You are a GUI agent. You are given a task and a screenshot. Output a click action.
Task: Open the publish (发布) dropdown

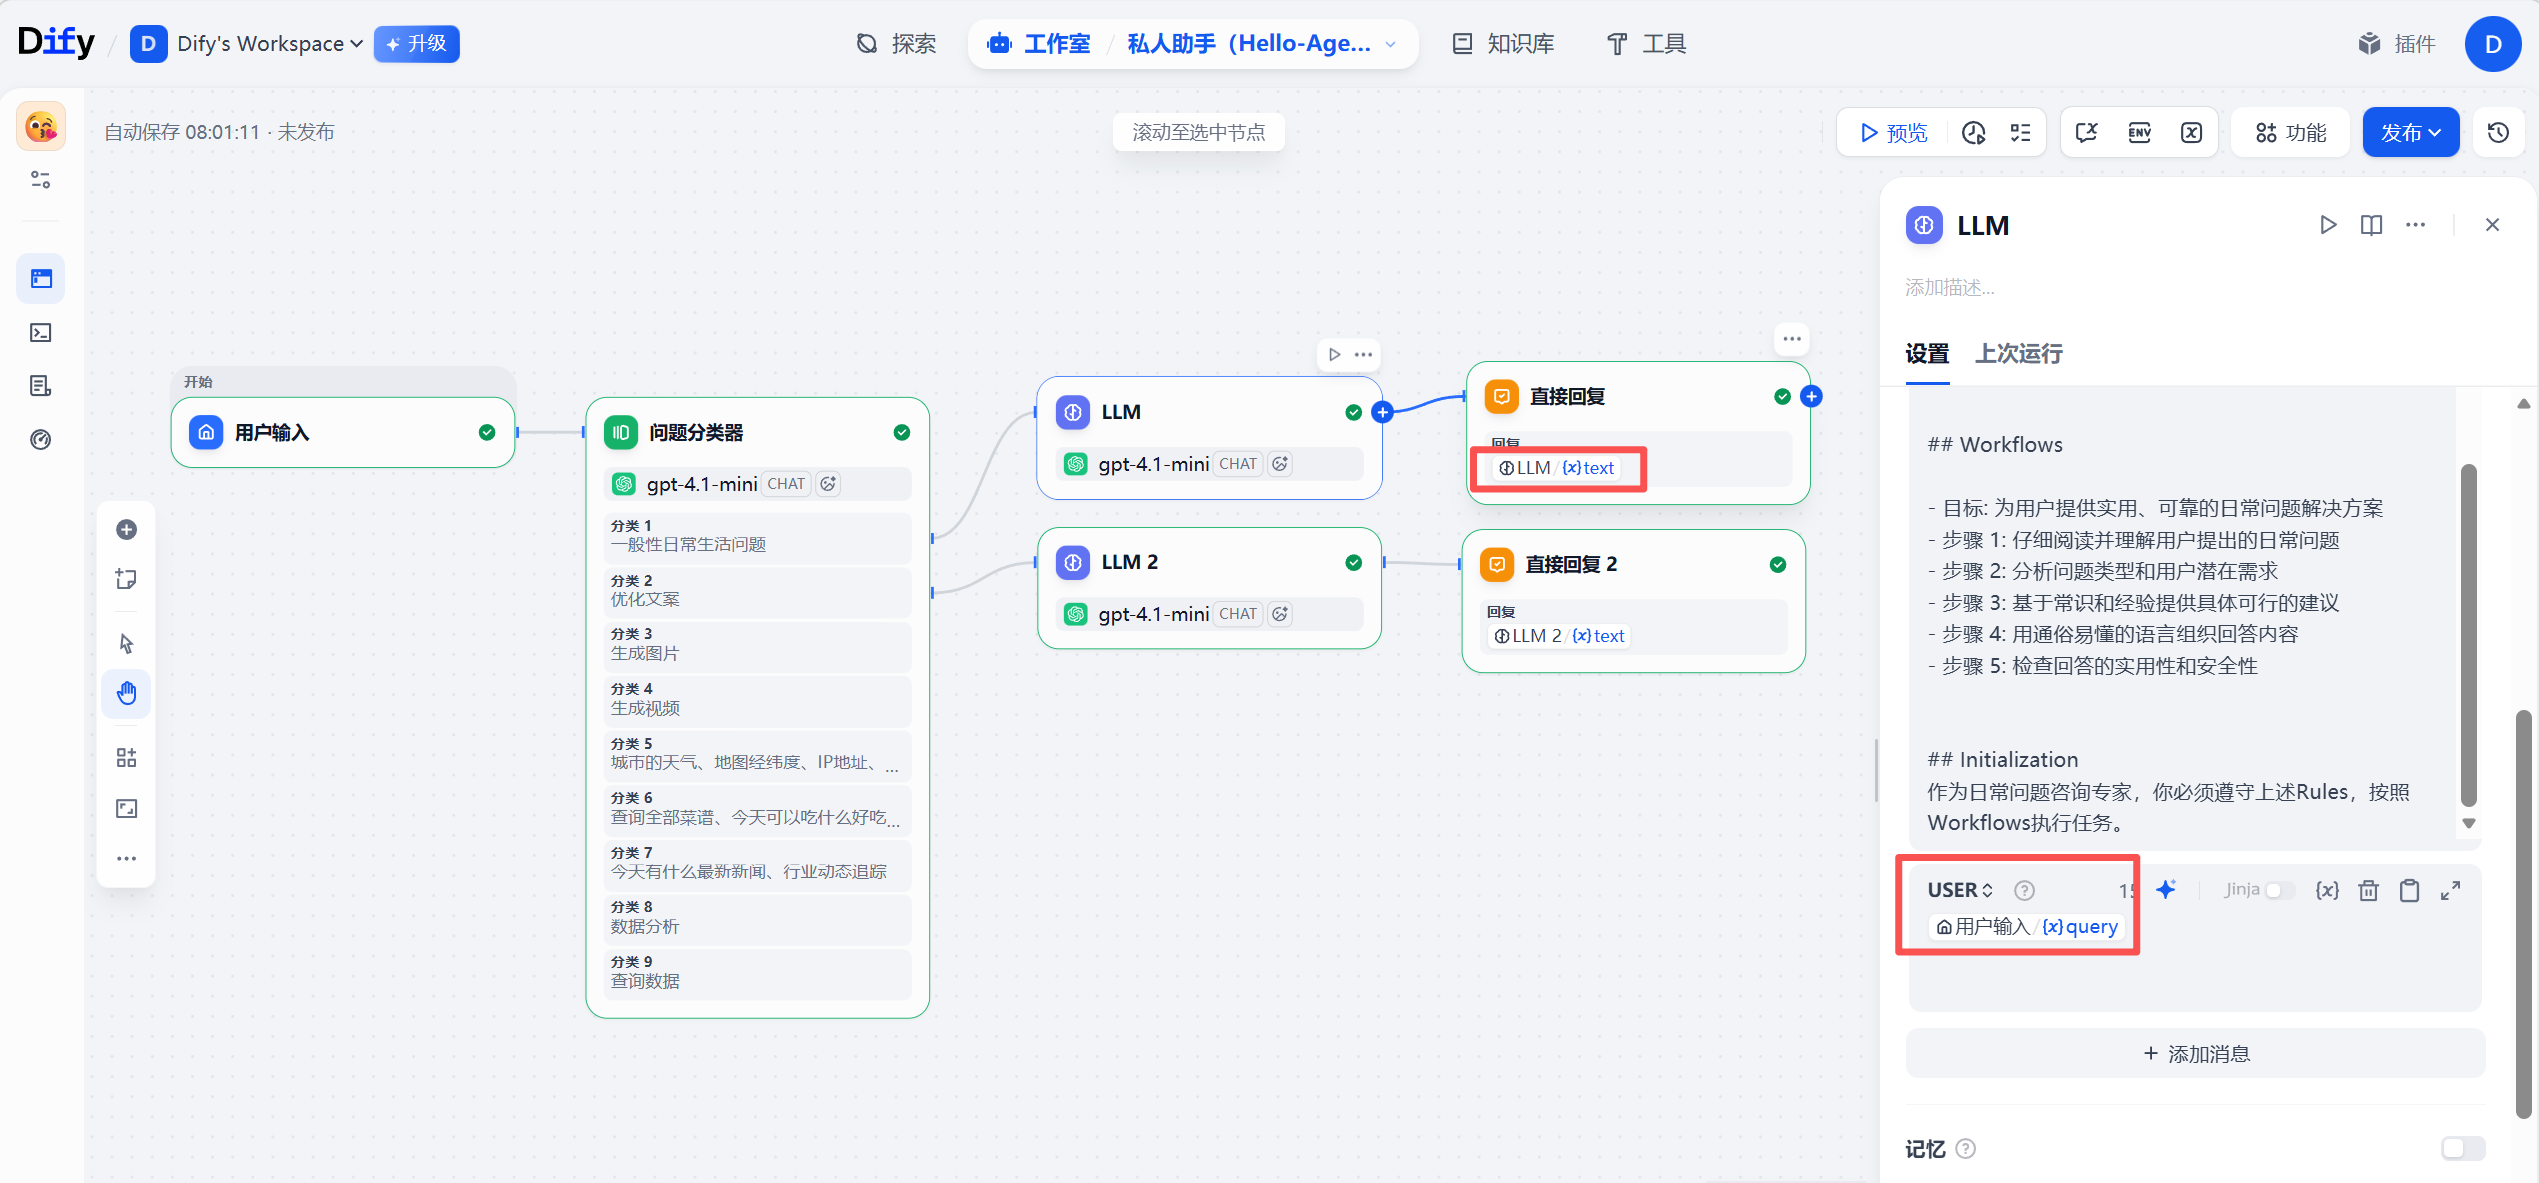(x=2410, y=133)
